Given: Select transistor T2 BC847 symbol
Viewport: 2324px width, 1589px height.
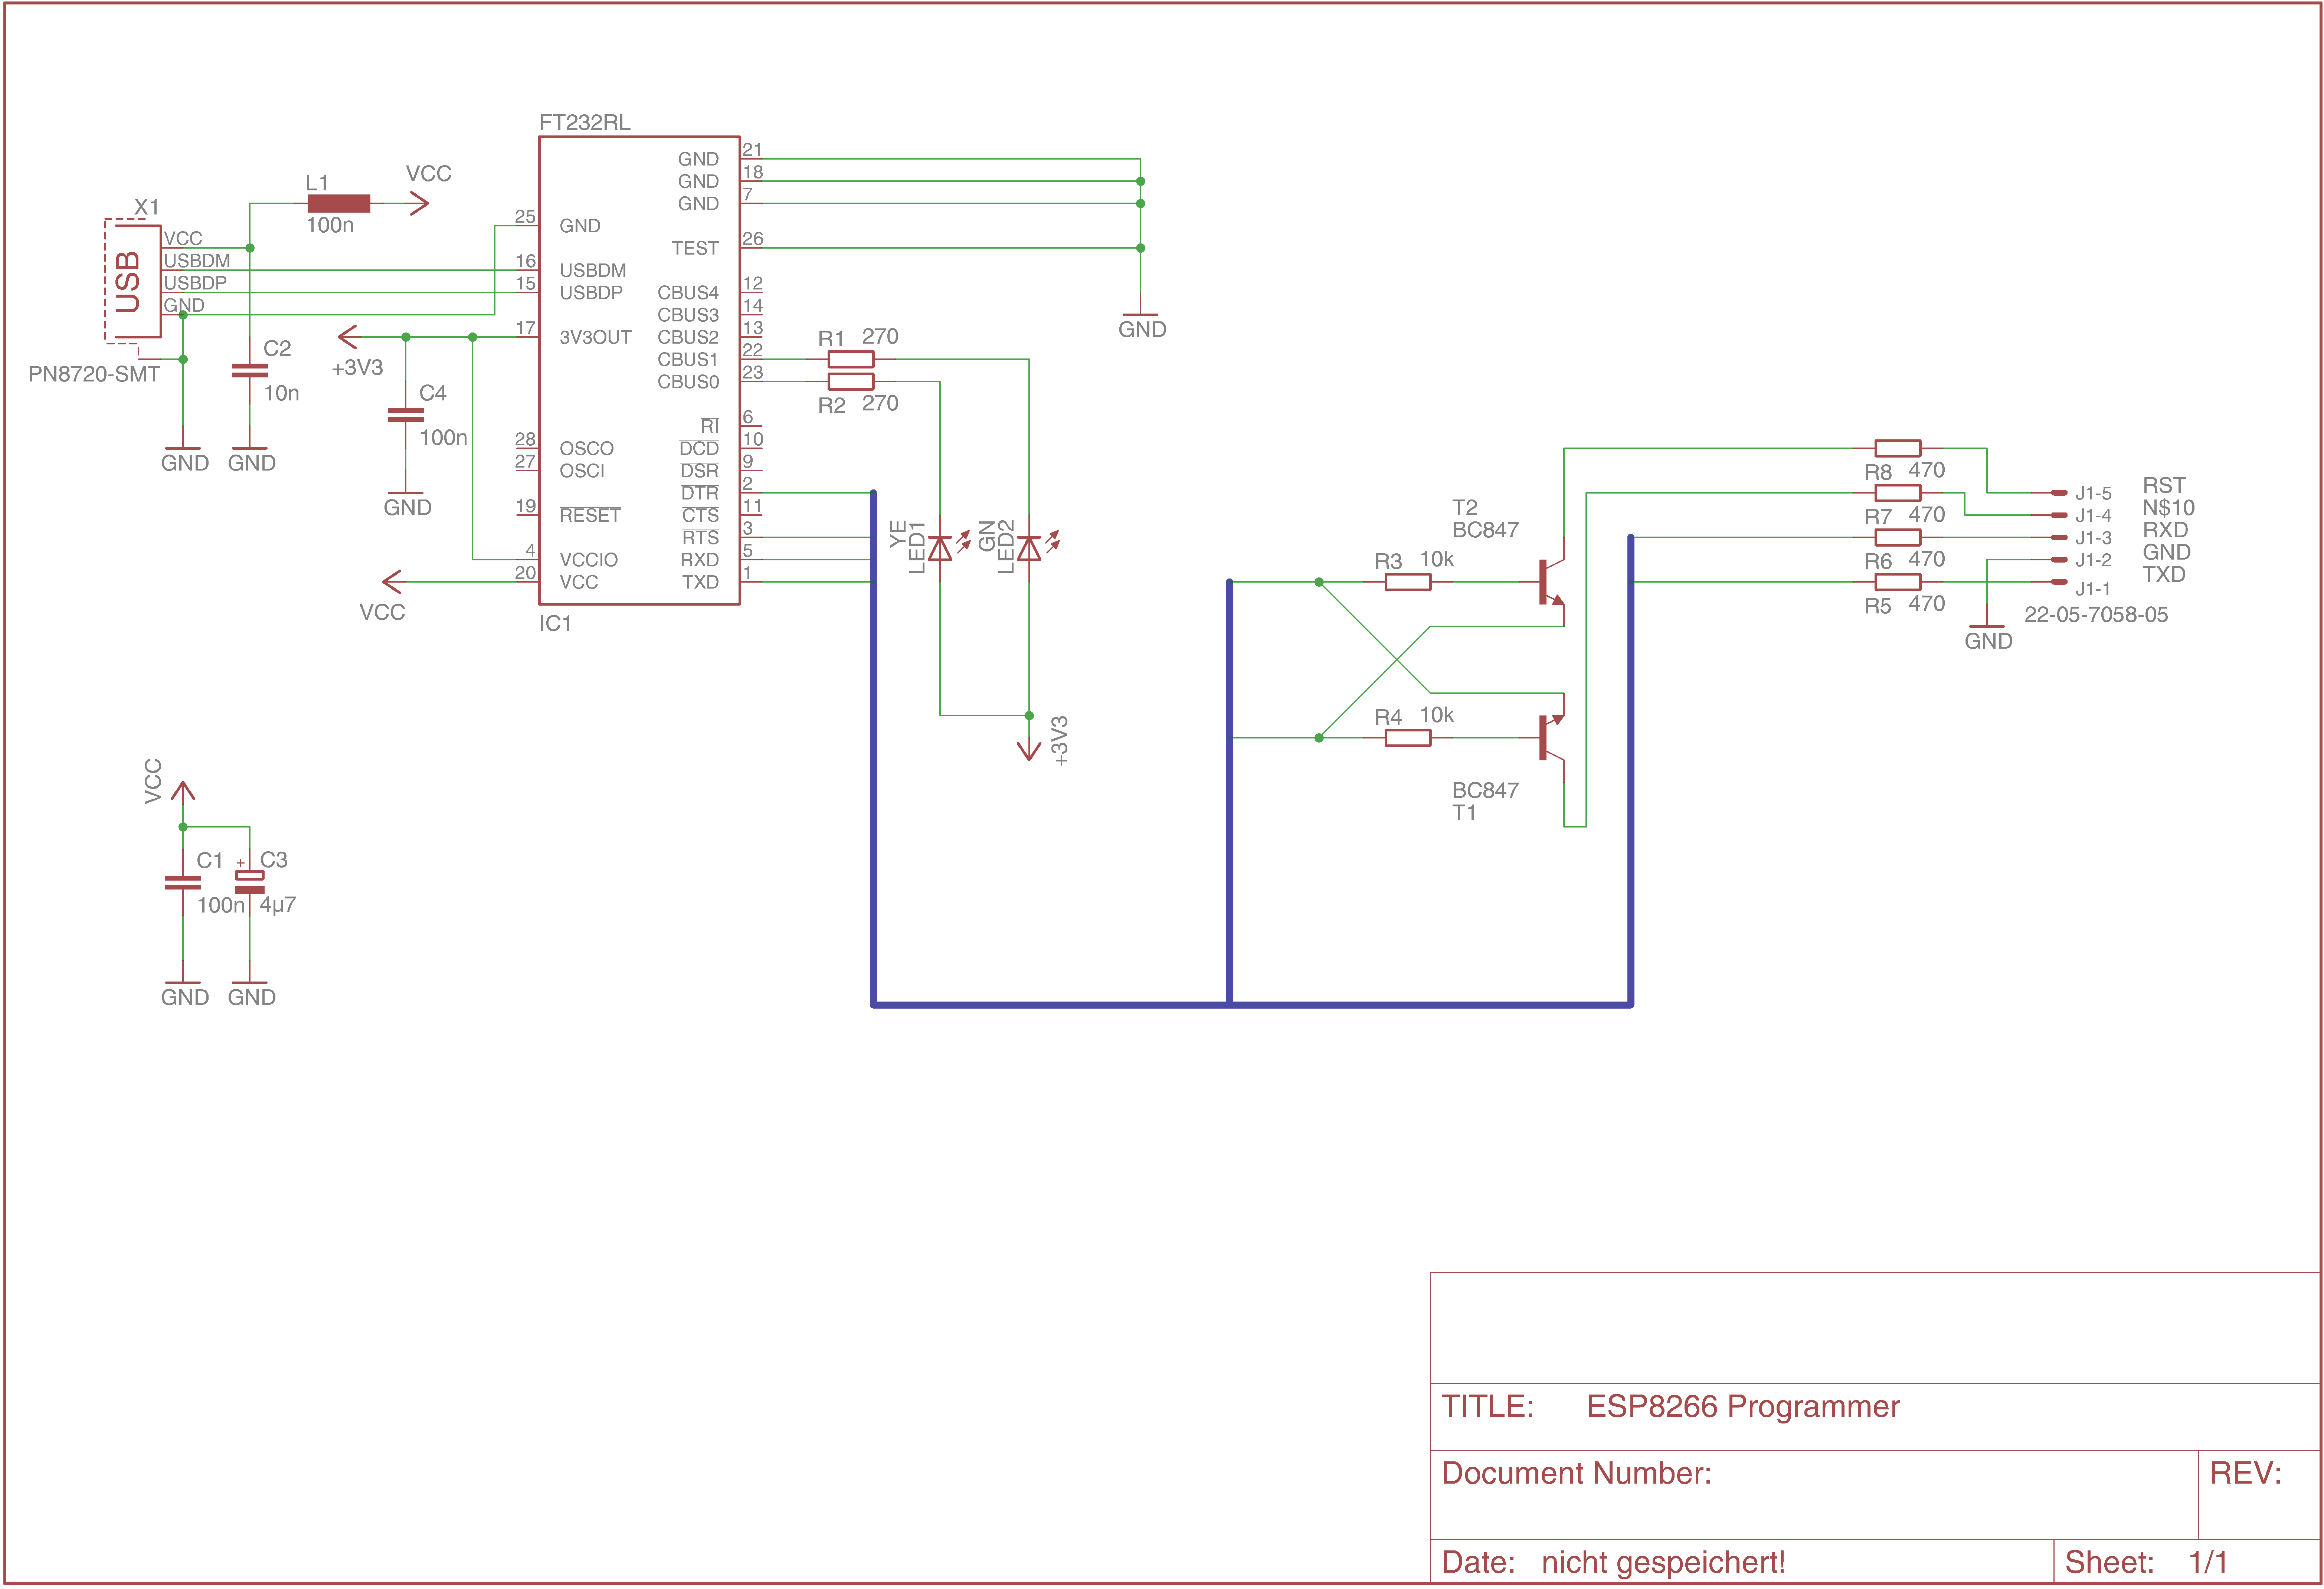Looking at the screenshot, I should pos(1552,582).
